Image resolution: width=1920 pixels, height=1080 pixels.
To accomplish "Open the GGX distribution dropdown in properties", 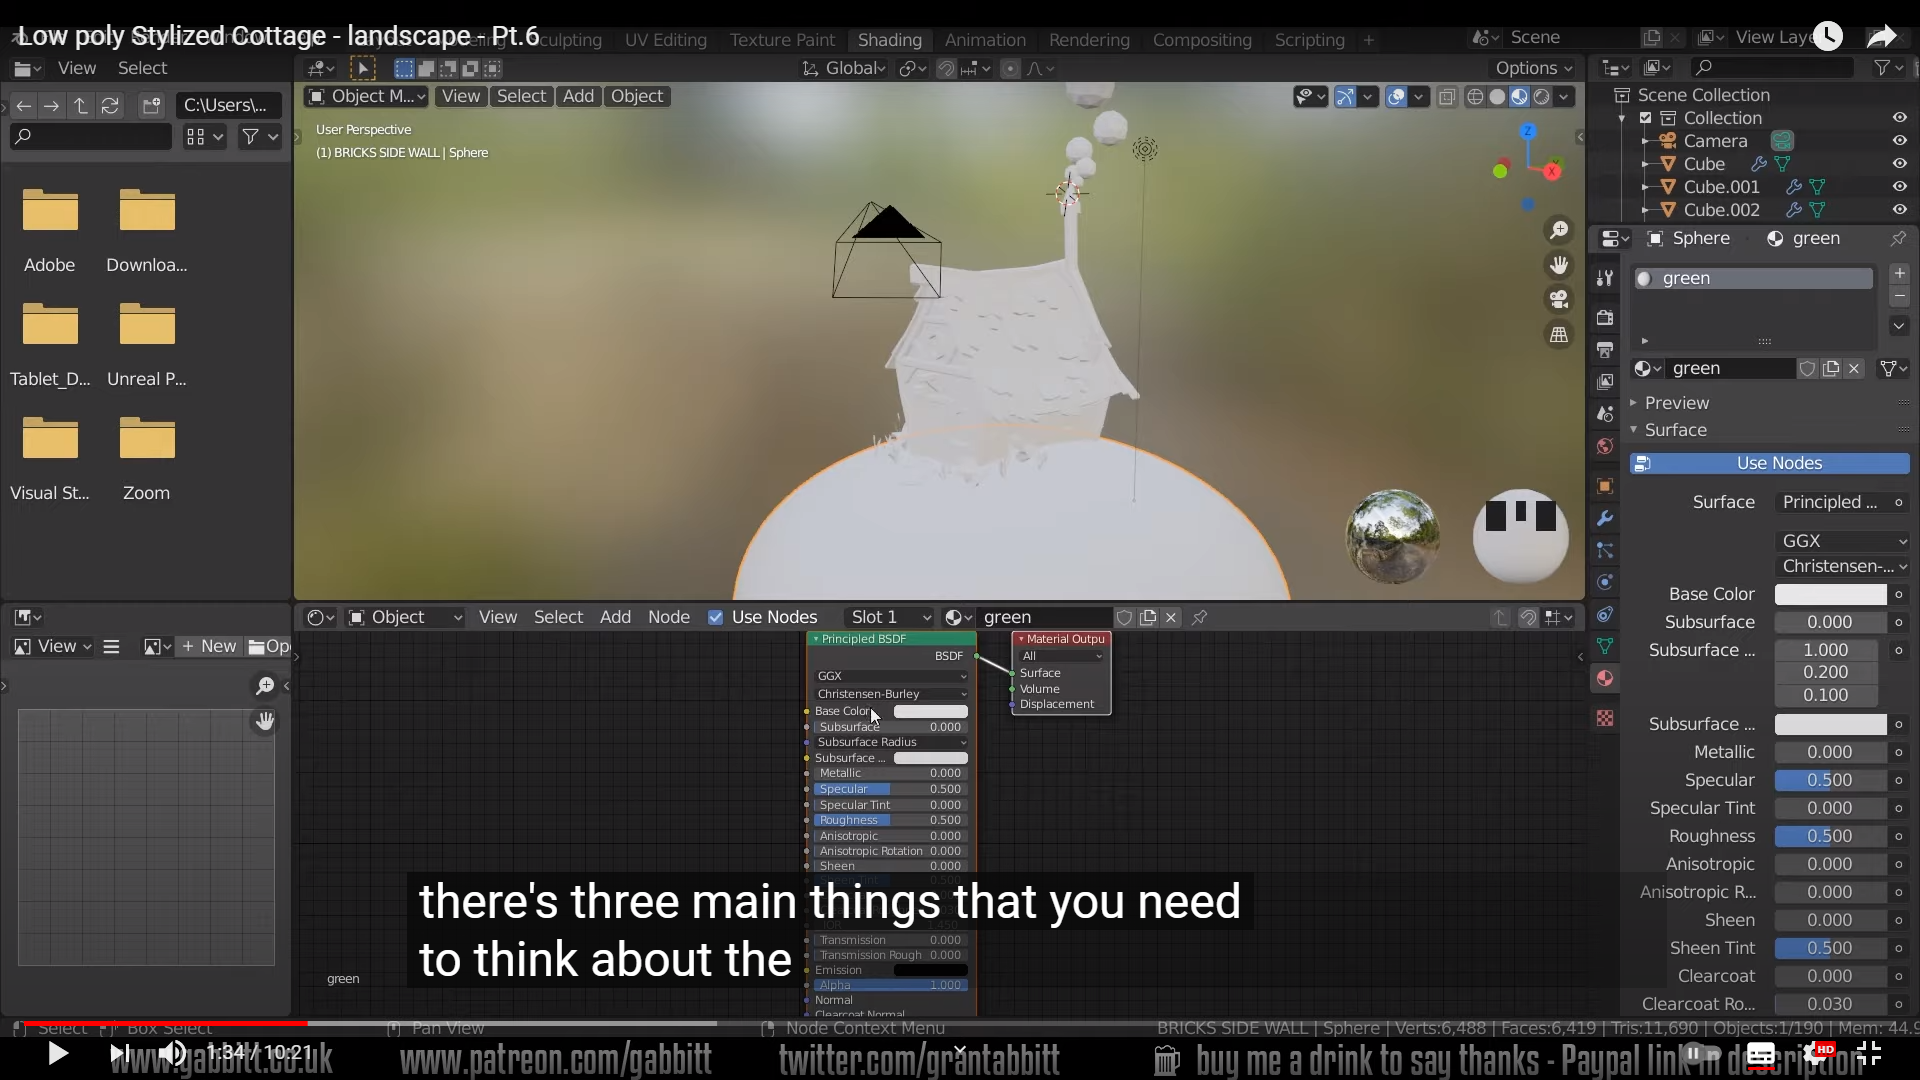I will (1843, 541).
